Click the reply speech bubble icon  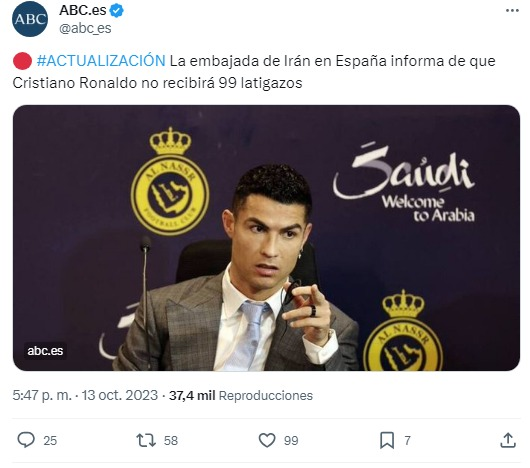(x=26, y=440)
